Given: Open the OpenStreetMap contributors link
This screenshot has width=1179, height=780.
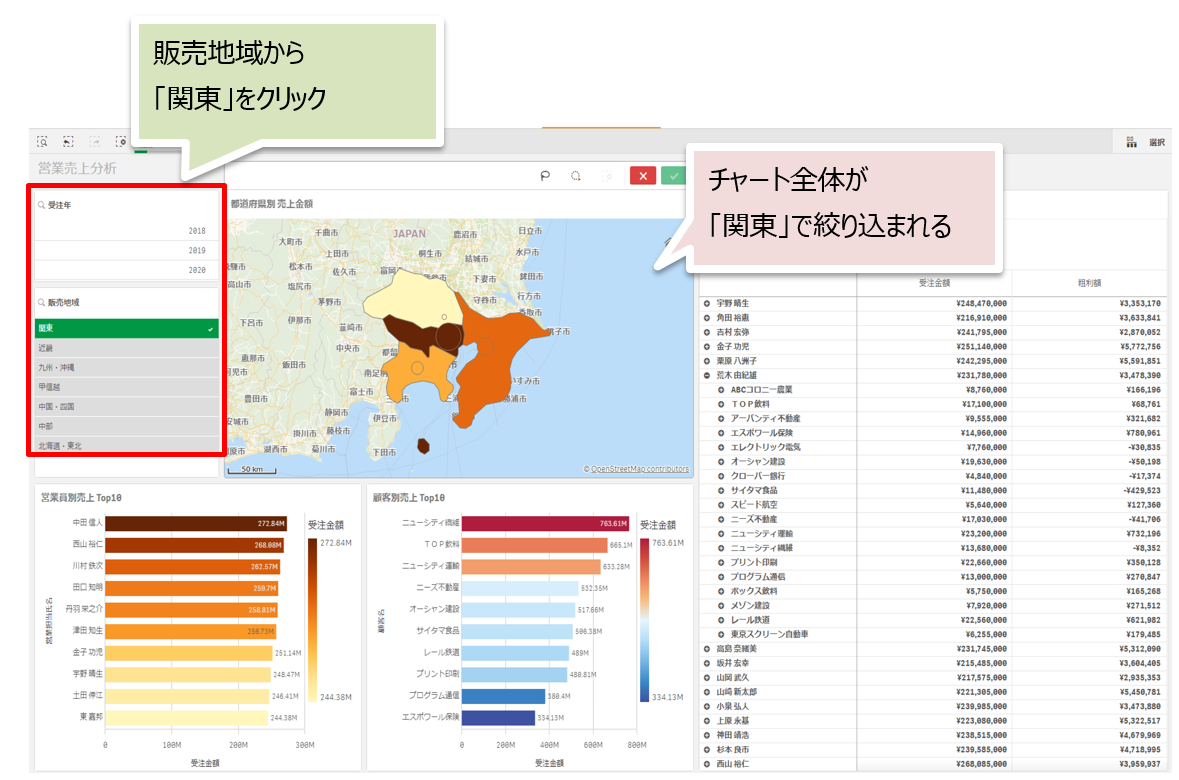Looking at the screenshot, I should tap(639, 469).
